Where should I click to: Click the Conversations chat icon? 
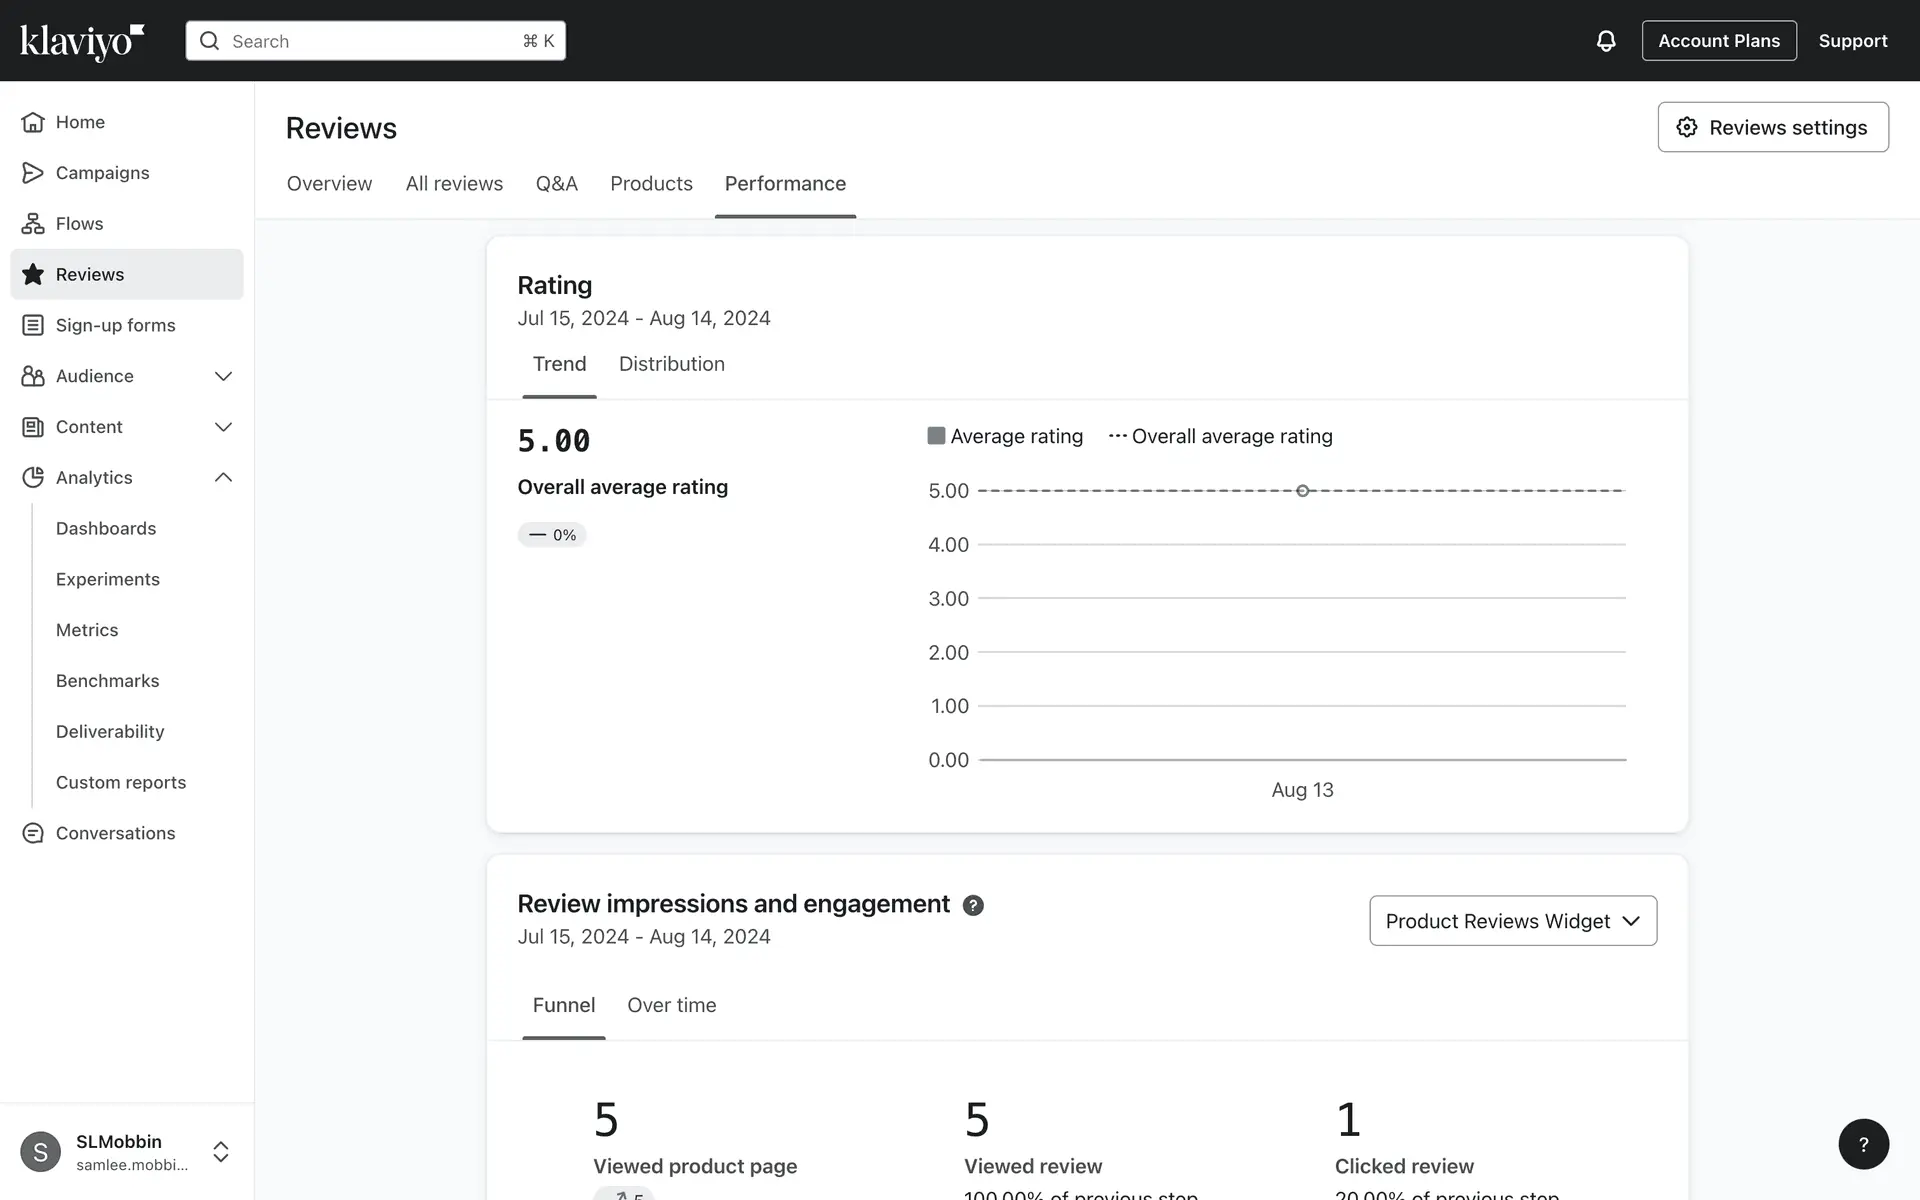pyautogui.click(x=33, y=833)
